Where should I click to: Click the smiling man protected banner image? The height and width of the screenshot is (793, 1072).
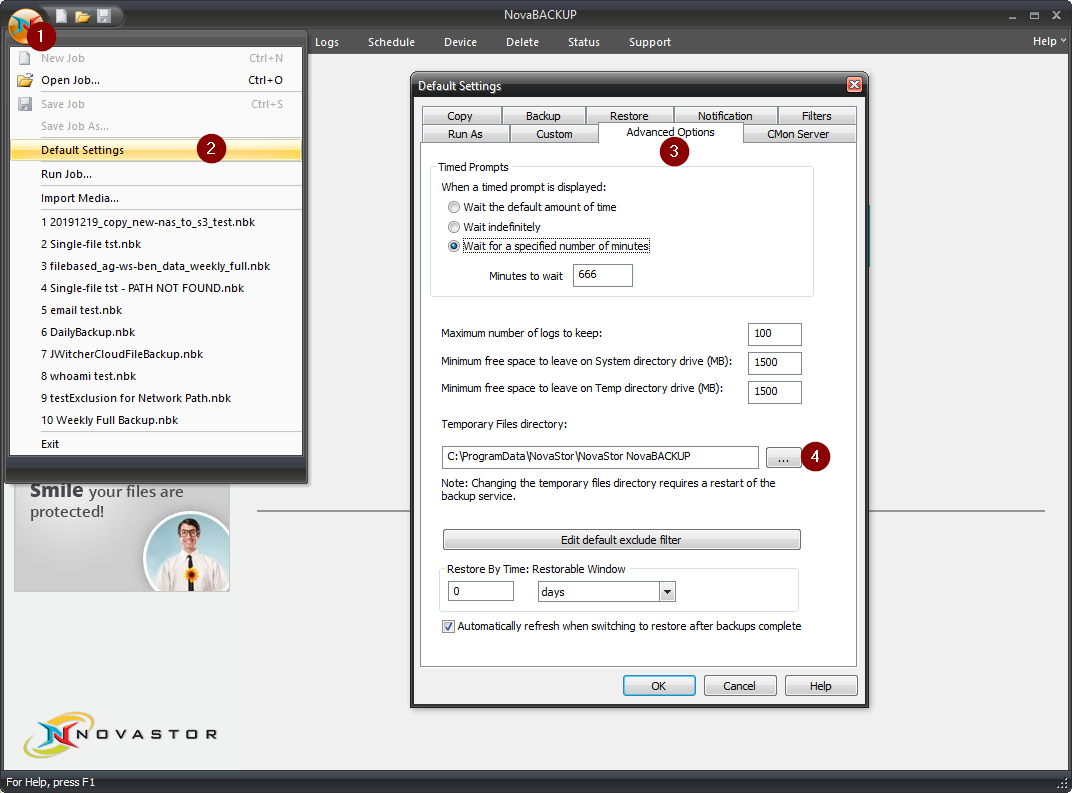click(x=122, y=537)
